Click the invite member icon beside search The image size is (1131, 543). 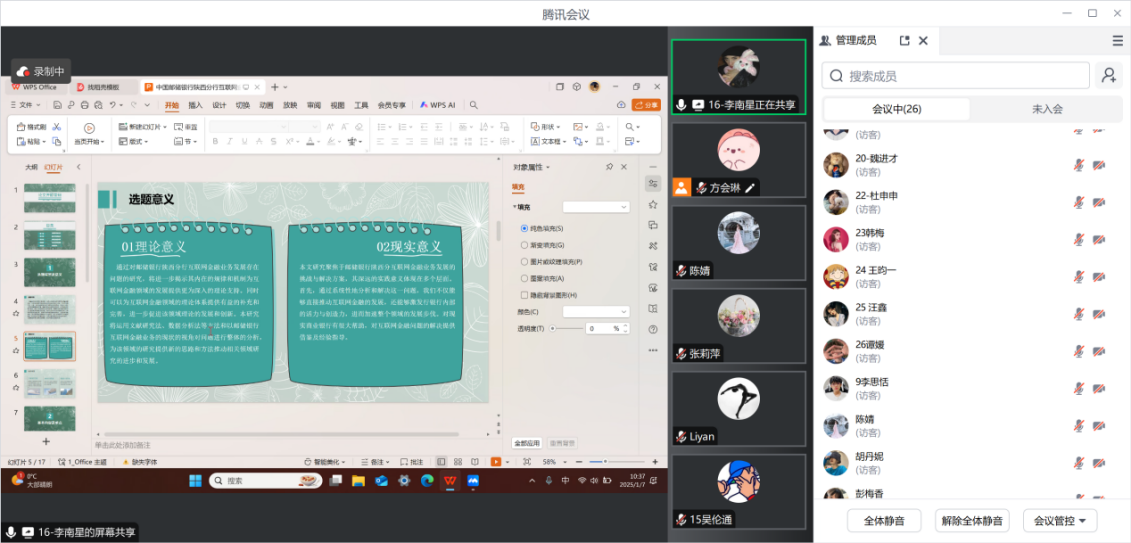(x=1107, y=75)
